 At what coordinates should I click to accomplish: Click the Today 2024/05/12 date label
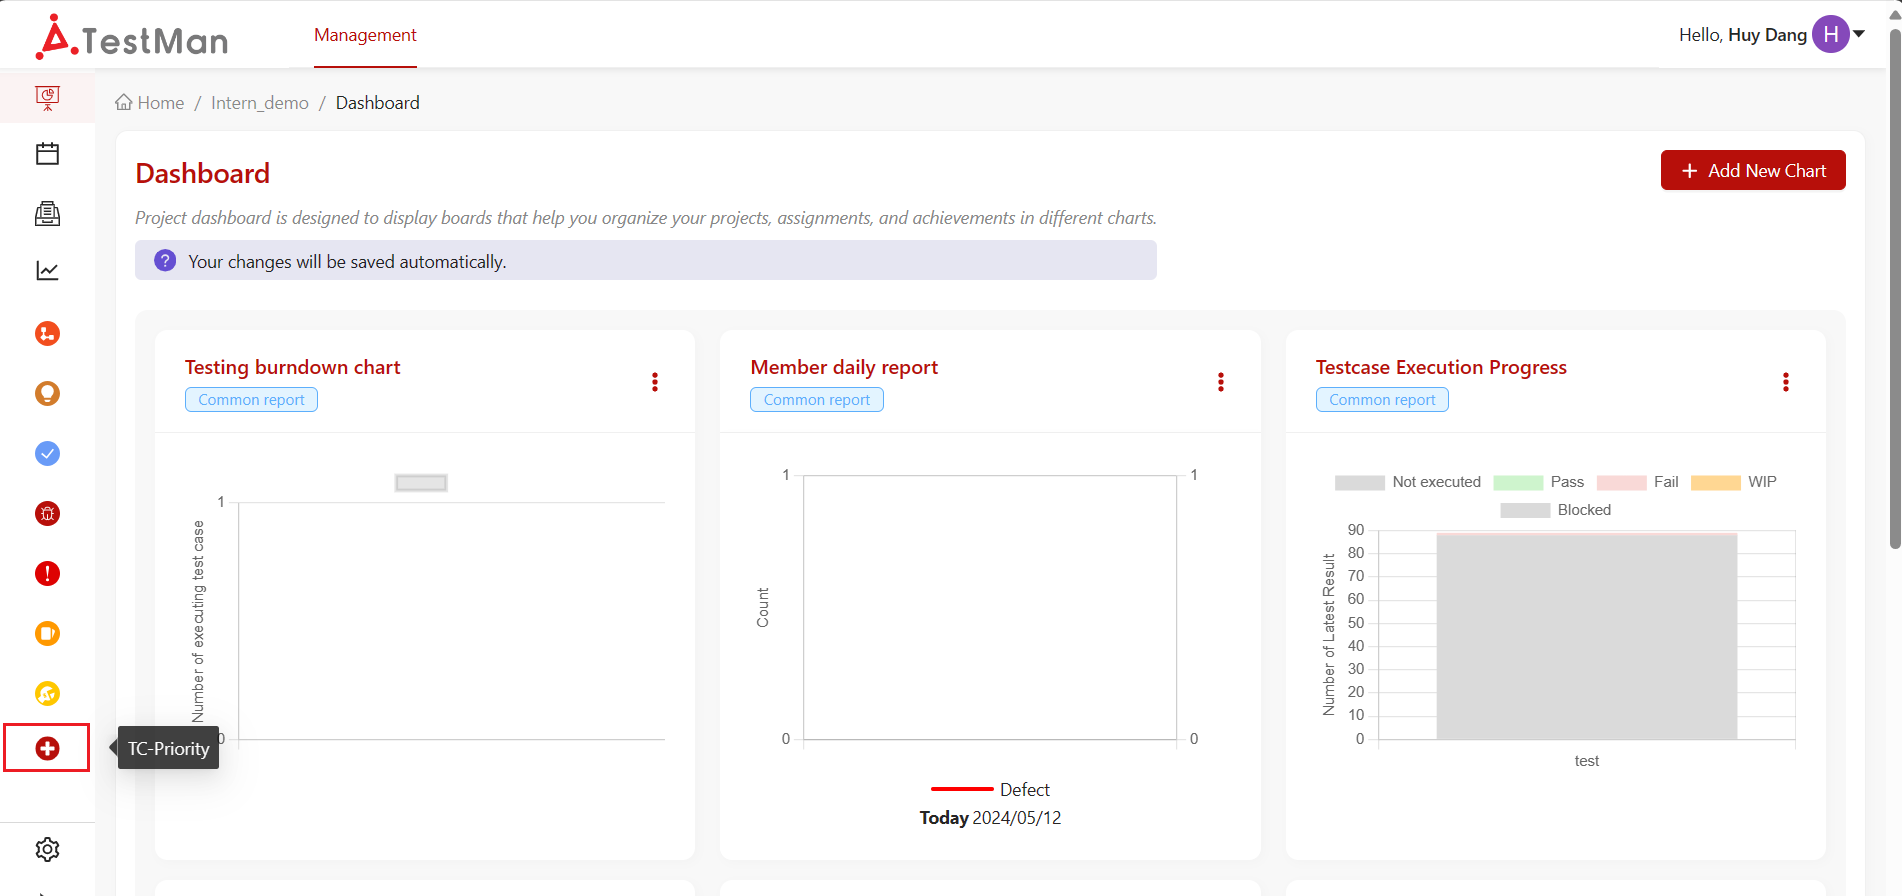click(x=990, y=818)
